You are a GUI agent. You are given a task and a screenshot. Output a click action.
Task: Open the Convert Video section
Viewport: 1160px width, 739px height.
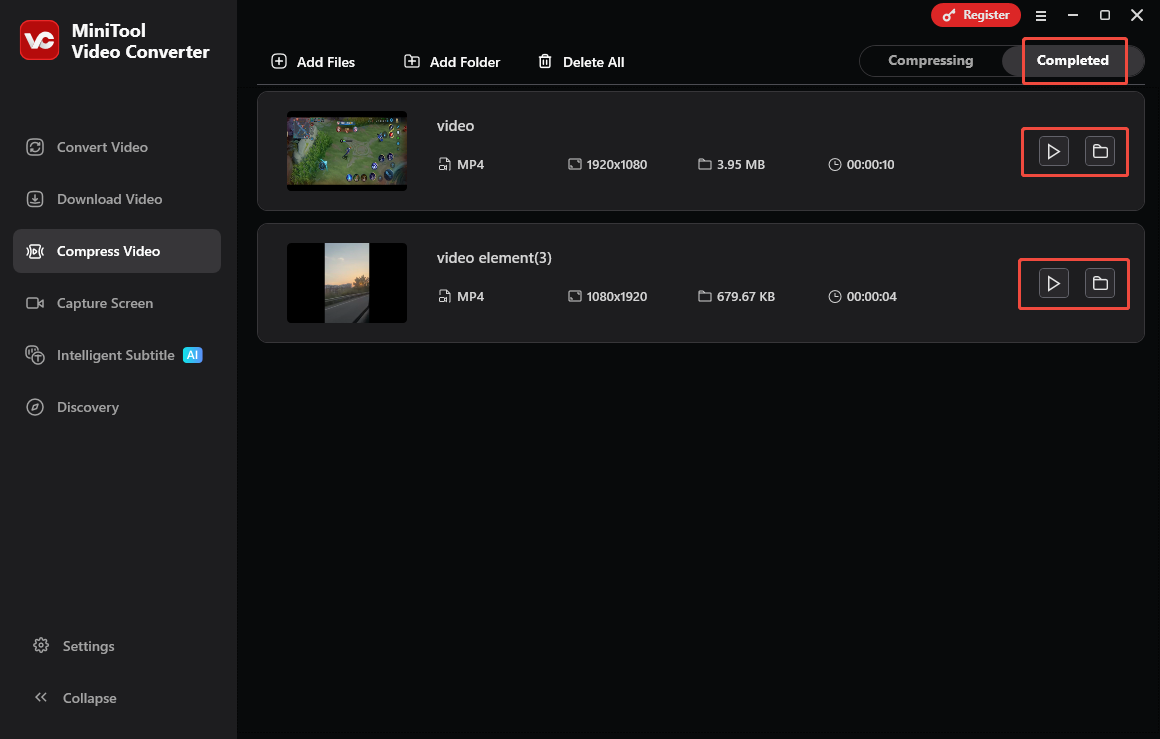click(x=117, y=147)
